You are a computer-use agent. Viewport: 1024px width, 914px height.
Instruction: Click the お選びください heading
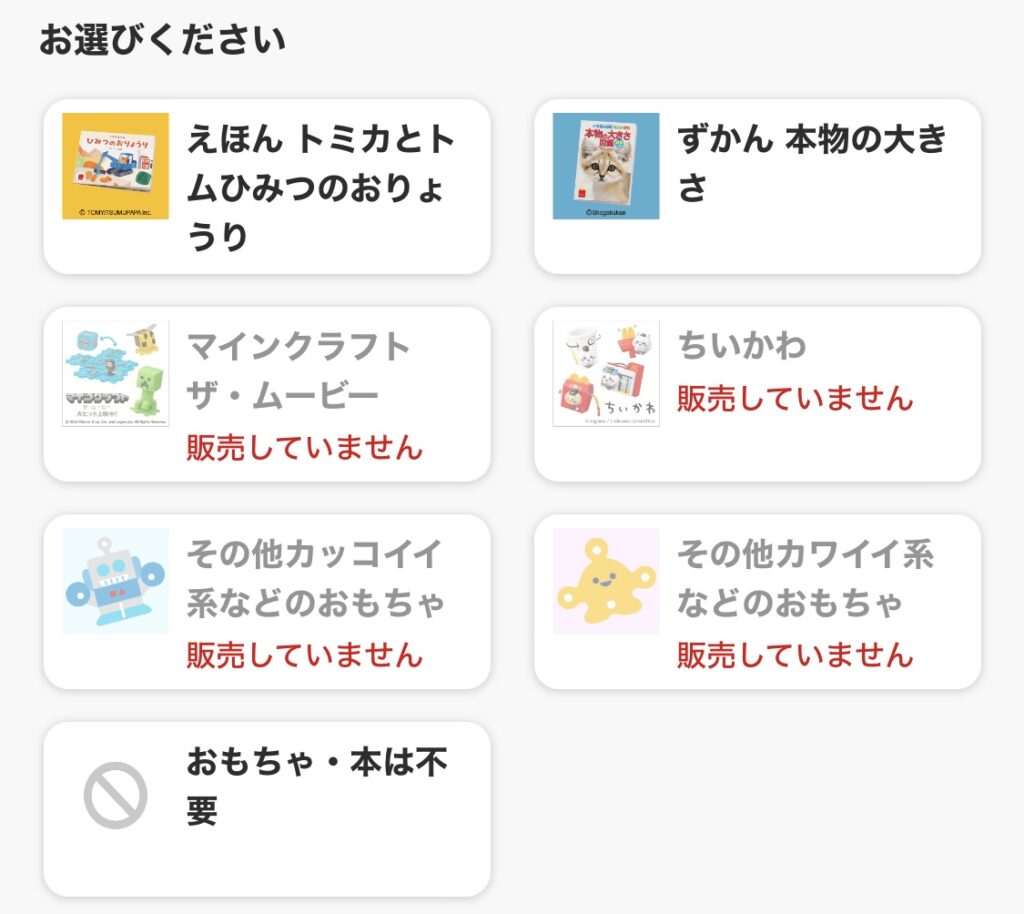162,39
